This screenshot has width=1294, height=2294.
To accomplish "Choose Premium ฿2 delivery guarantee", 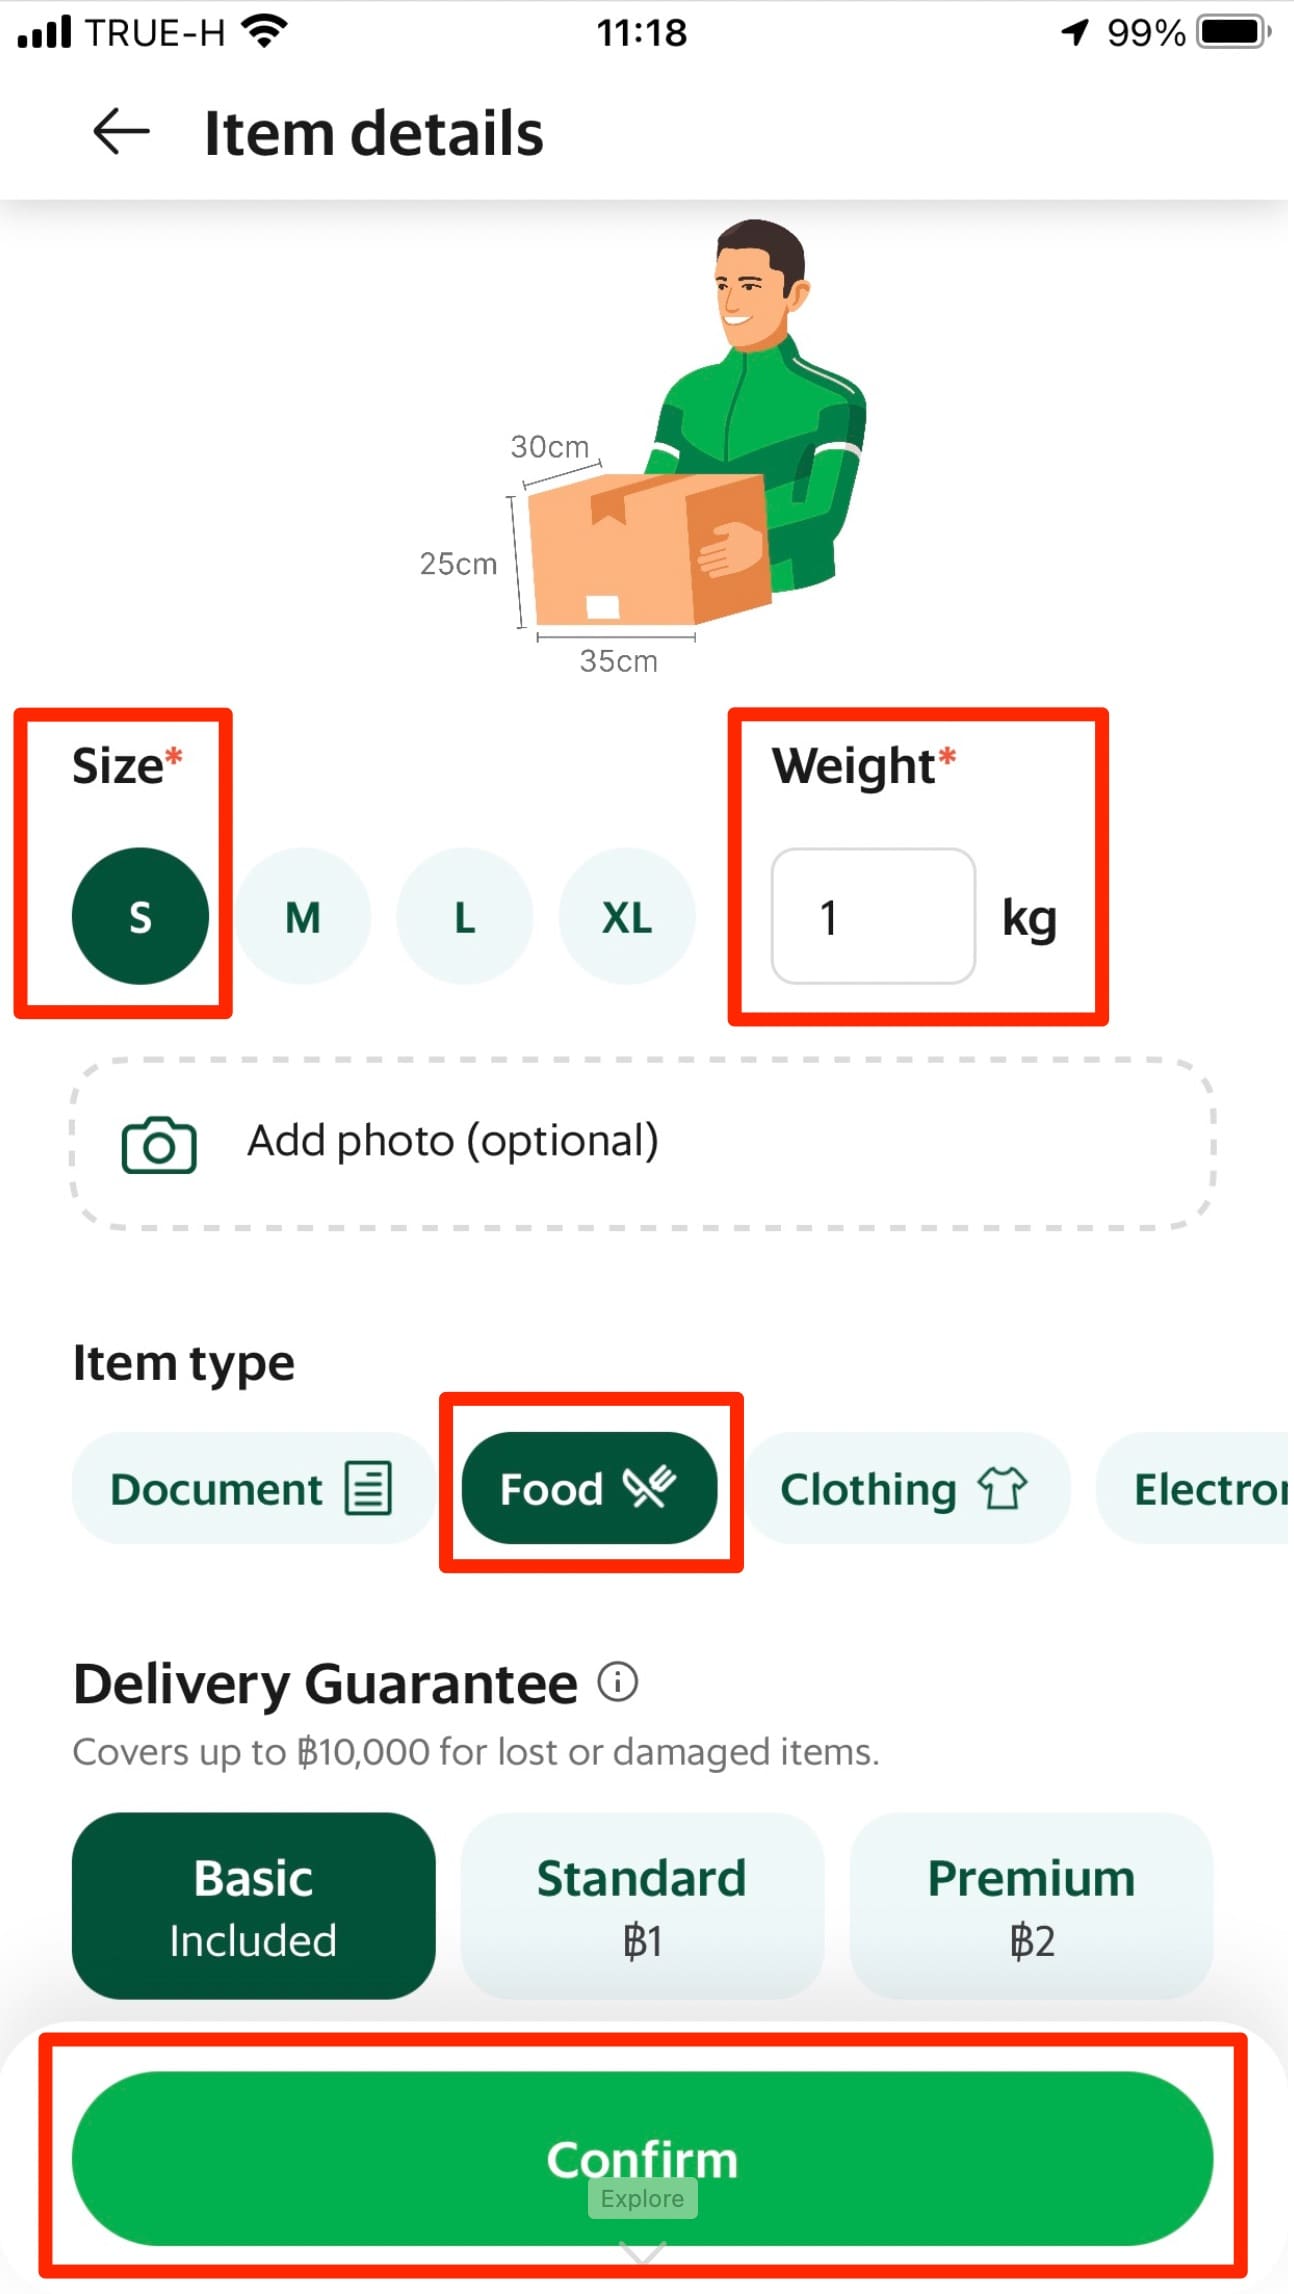I will [x=1031, y=1906].
